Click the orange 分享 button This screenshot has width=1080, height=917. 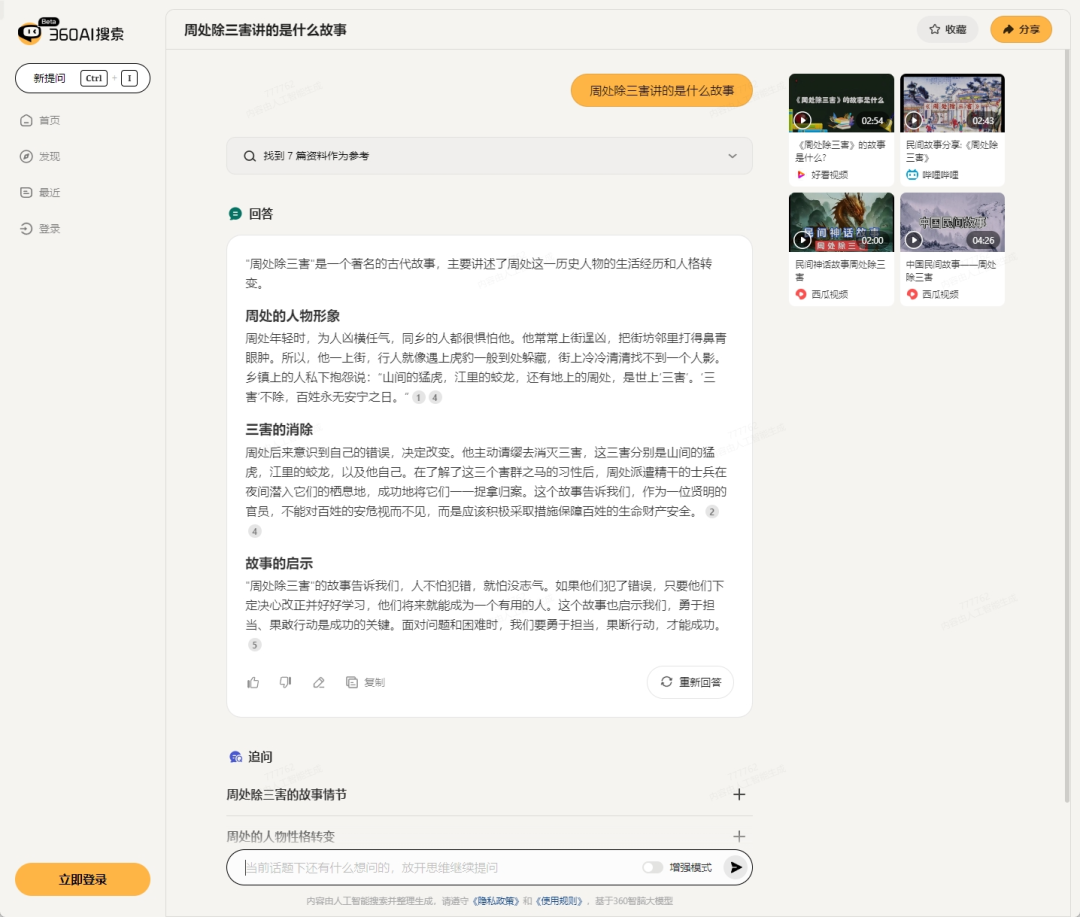click(1021, 30)
